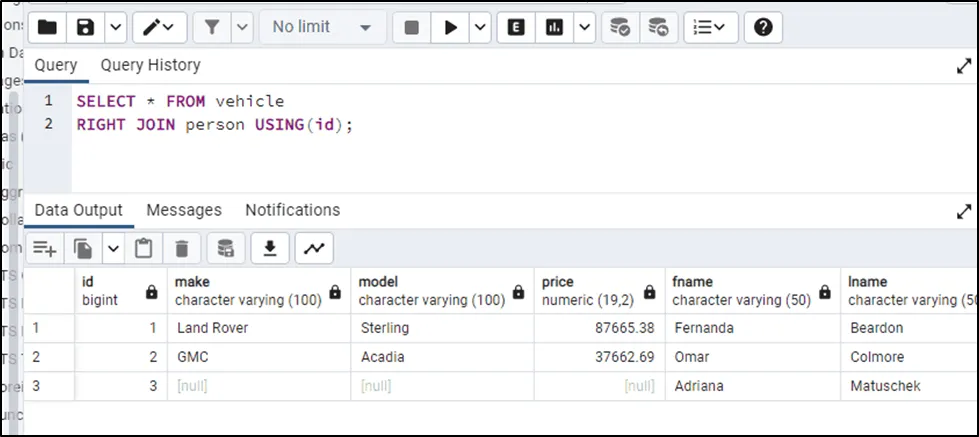Open the query tool Help icon
979x437 pixels.
[763, 28]
